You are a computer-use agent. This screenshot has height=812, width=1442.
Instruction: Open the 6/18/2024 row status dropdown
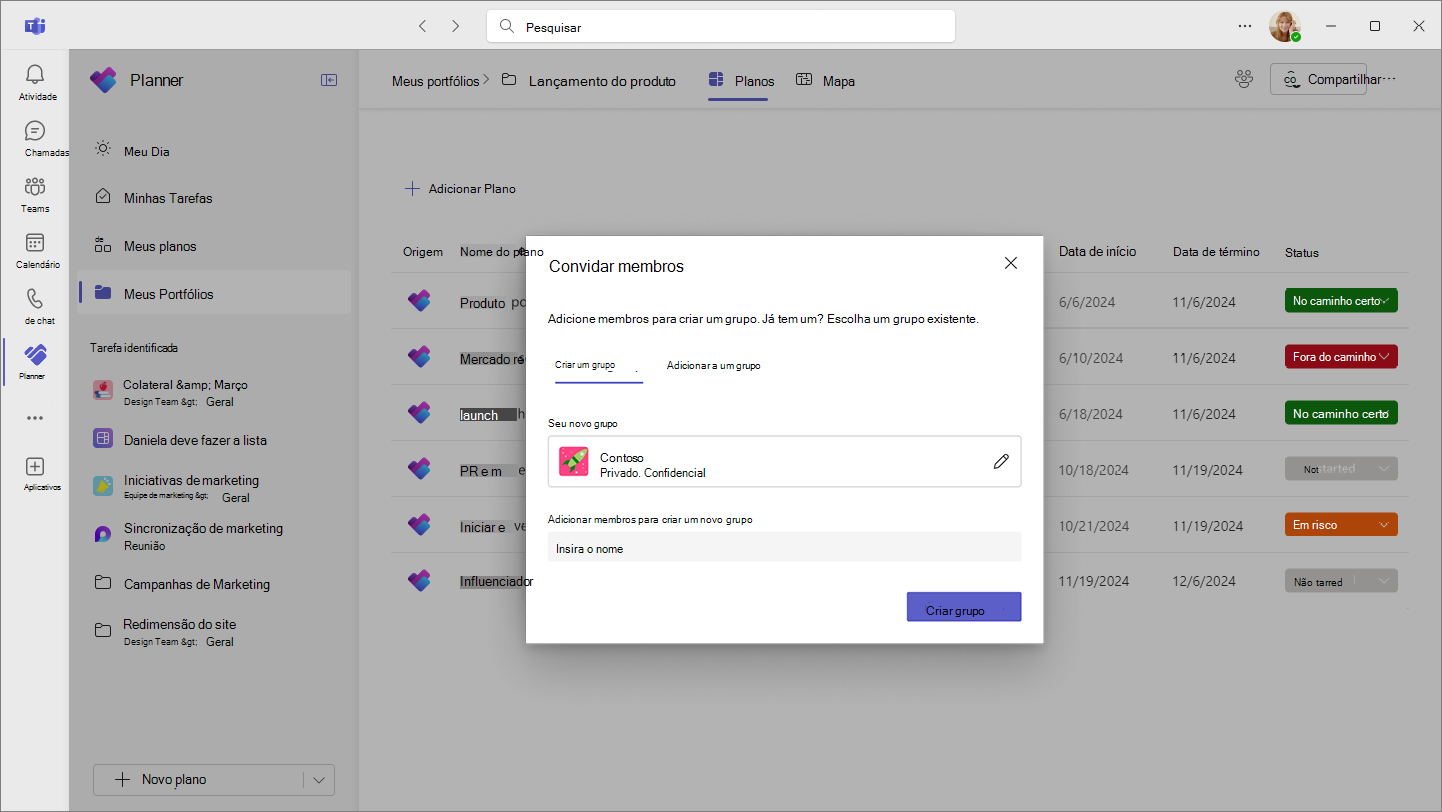click(x=1341, y=413)
